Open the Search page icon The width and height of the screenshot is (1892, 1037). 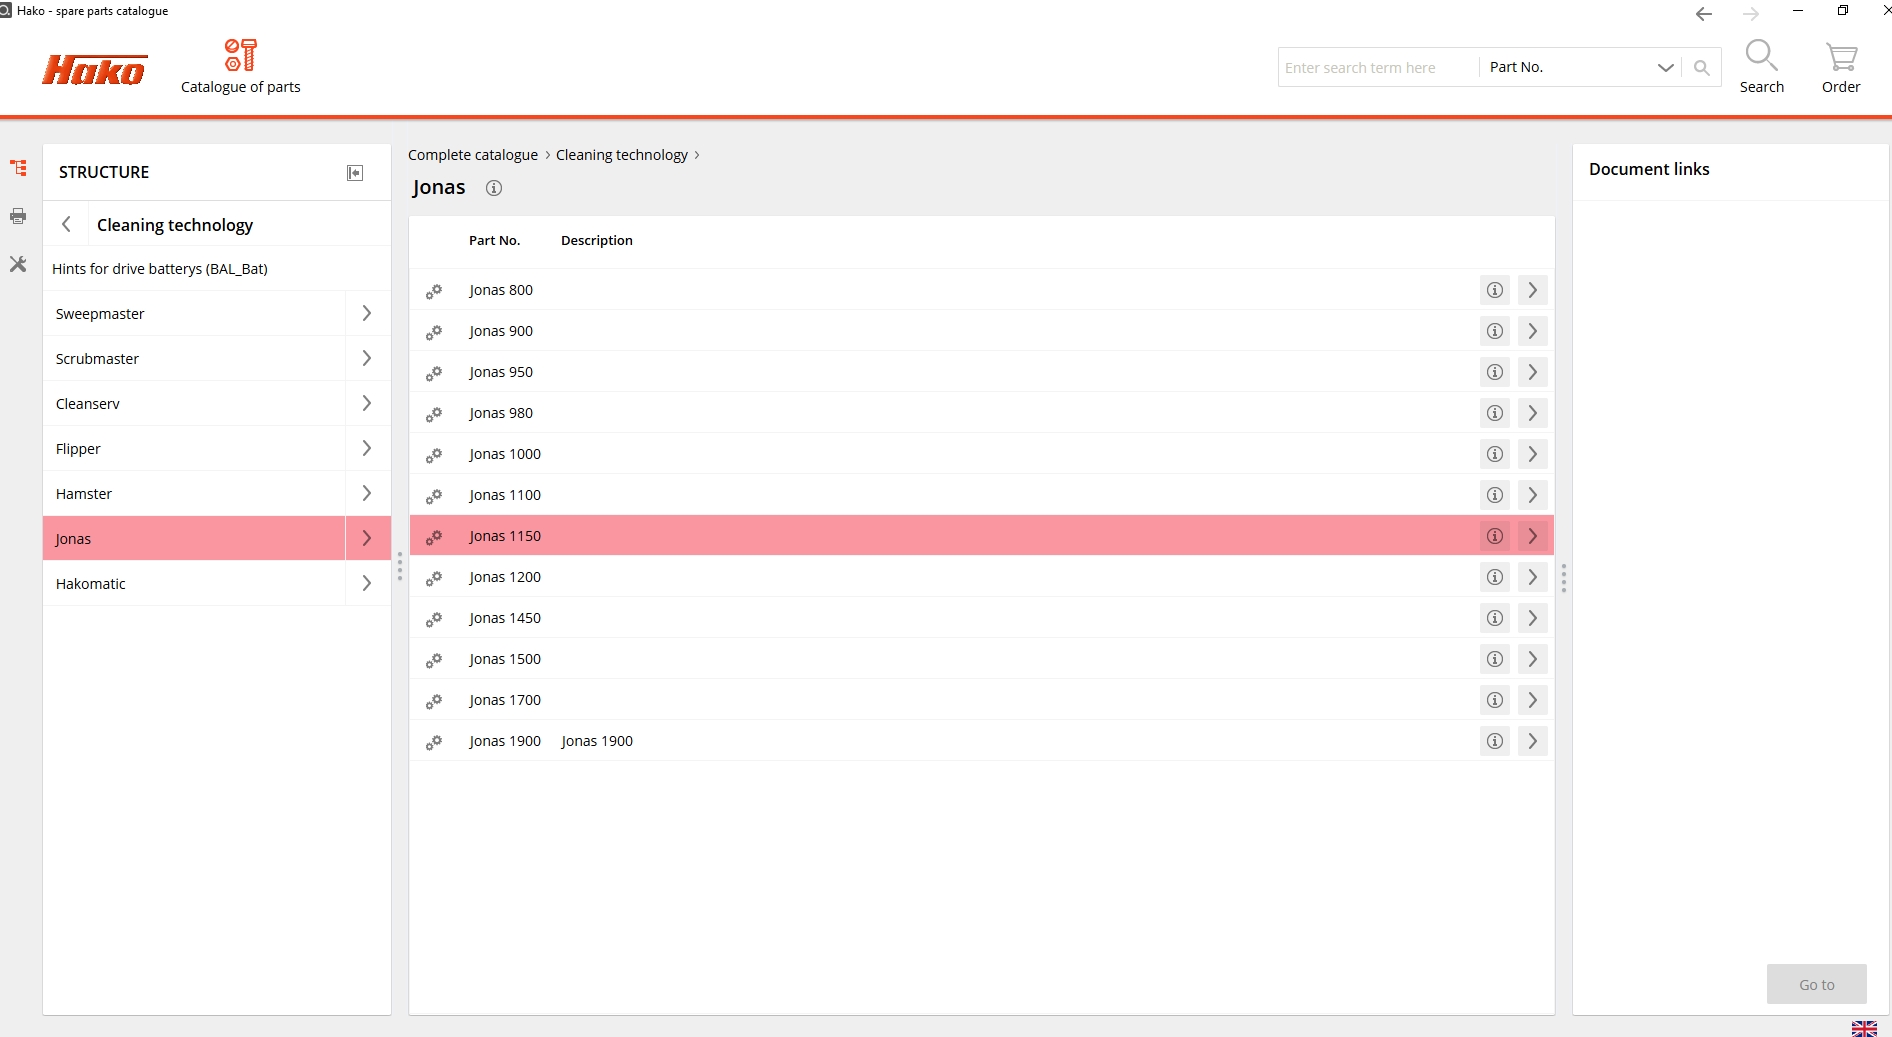pyautogui.click(x=1761, y=66)
